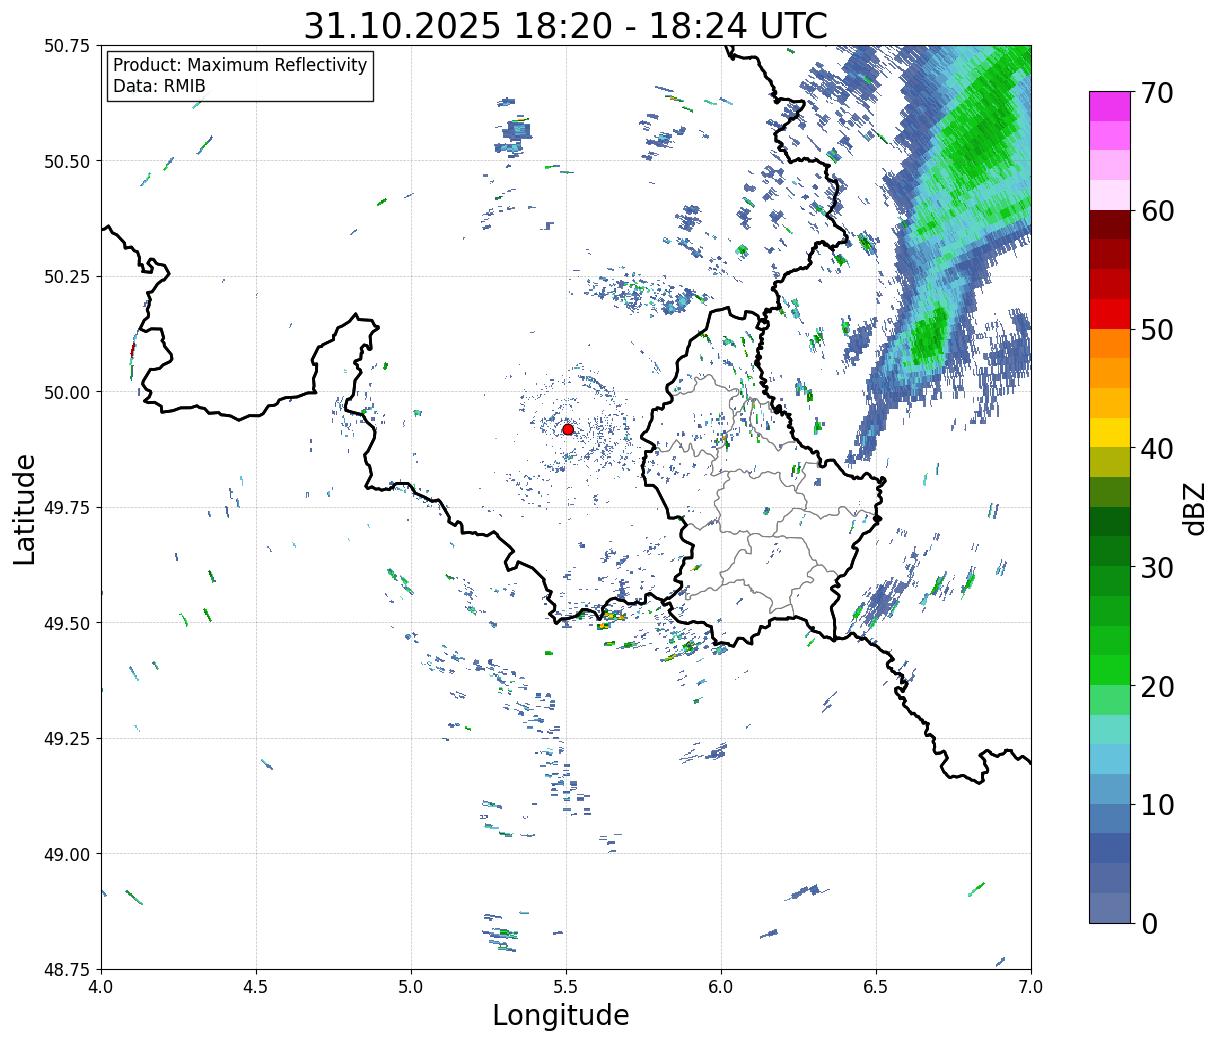1219x1040 pixels.
Task: Click the latitude tick label 49.25
Action: [x=66, y=739]
